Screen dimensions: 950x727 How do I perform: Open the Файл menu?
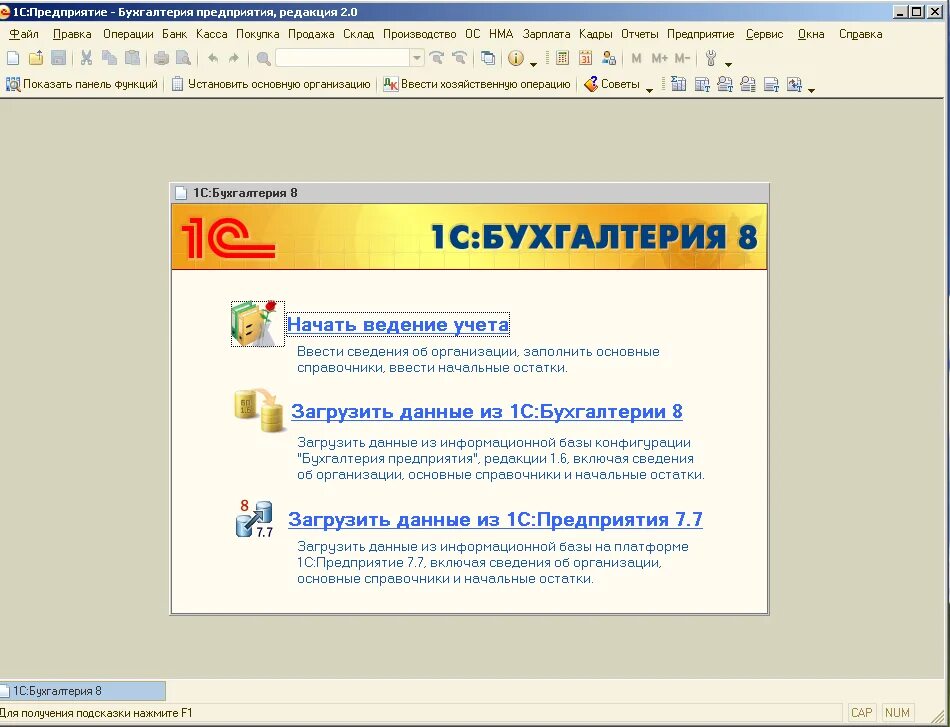tap(24, 34)
